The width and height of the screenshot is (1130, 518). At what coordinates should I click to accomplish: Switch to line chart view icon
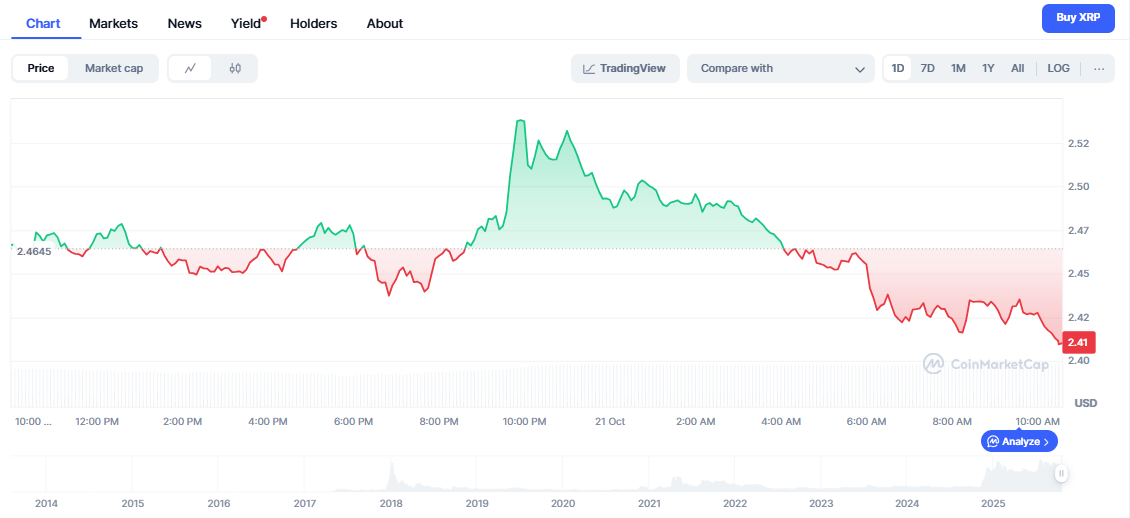pyautogui.click(x=190, y=68)
